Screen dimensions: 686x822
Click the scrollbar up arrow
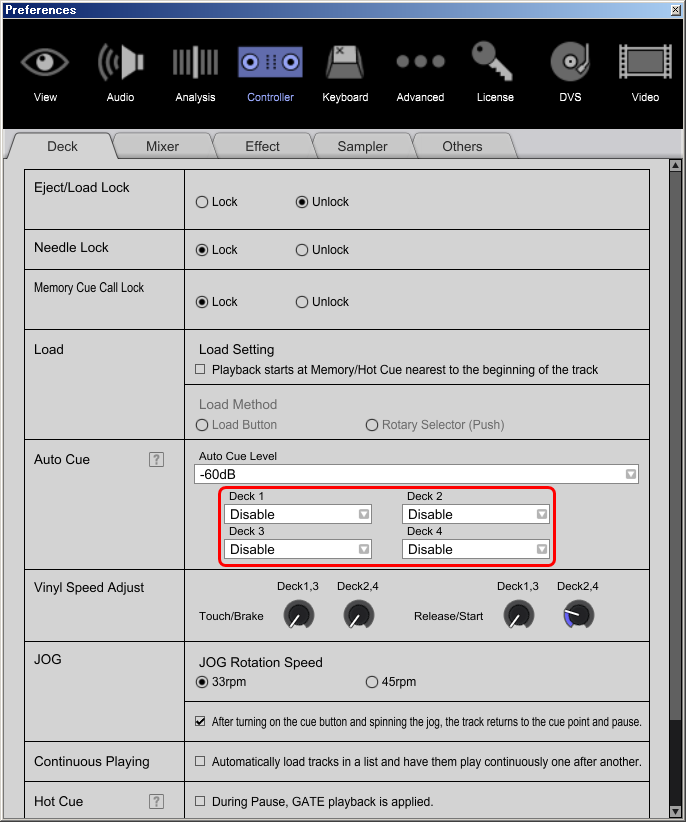[x=676, y=166]
